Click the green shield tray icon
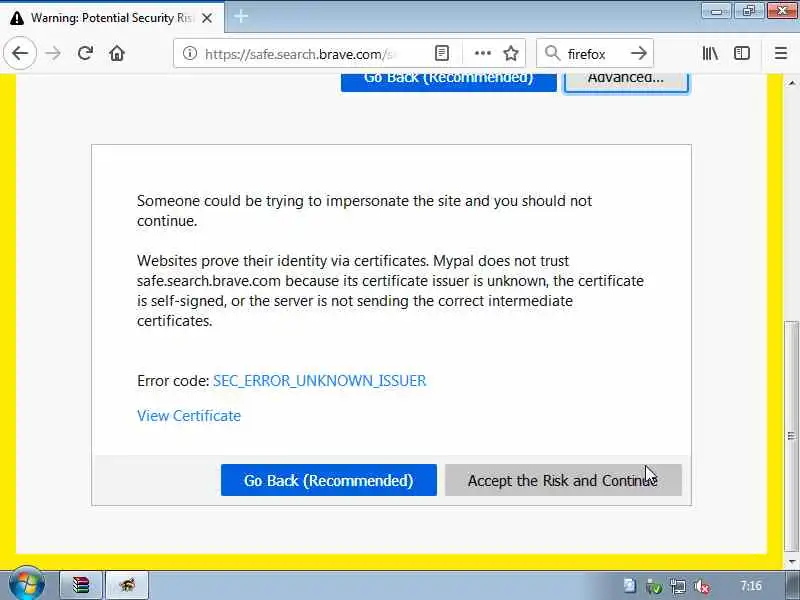 (654, 587)
